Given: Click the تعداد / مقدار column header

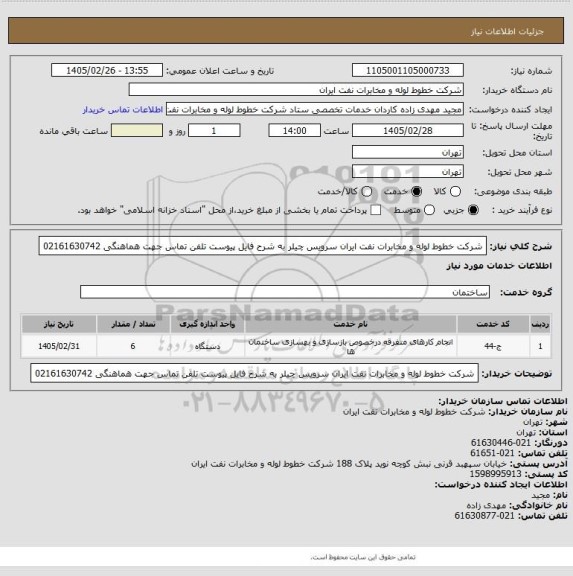Looking at the screenshot, I should tap(133, 324).
